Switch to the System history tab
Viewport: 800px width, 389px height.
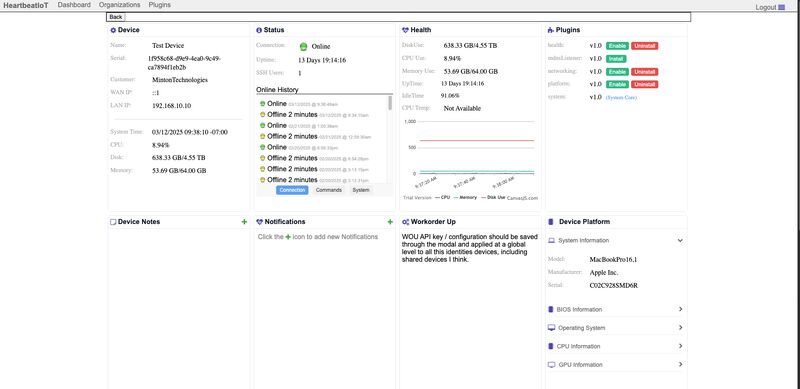[361, 190]
